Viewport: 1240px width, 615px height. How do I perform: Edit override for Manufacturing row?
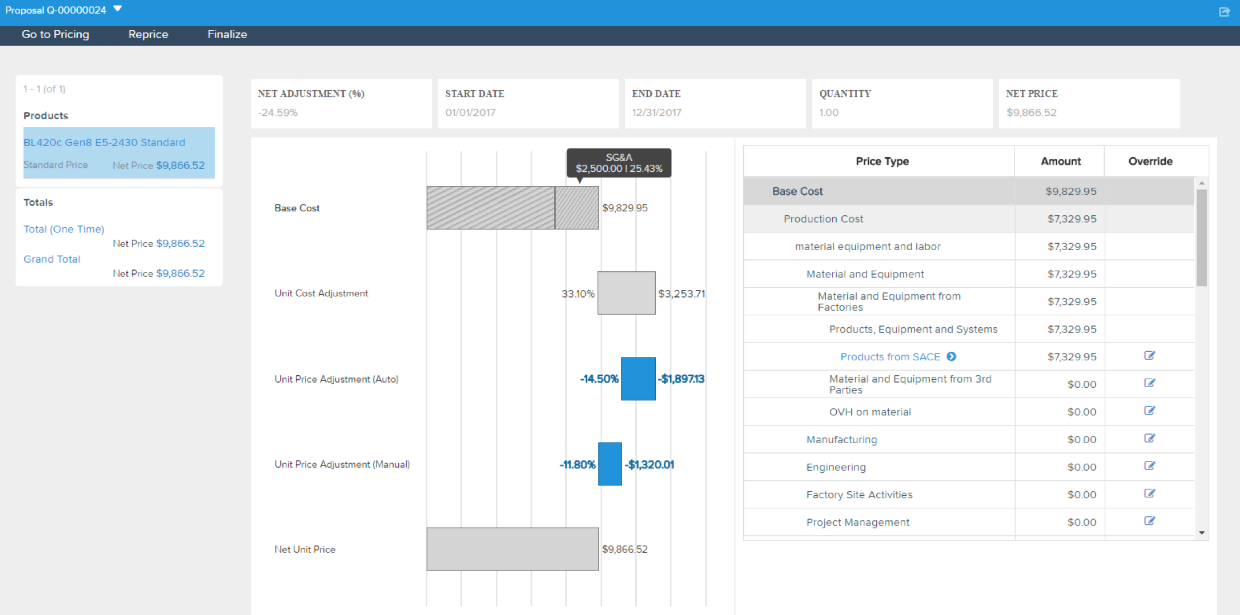pyautogui.click(x=1150, y=438)
